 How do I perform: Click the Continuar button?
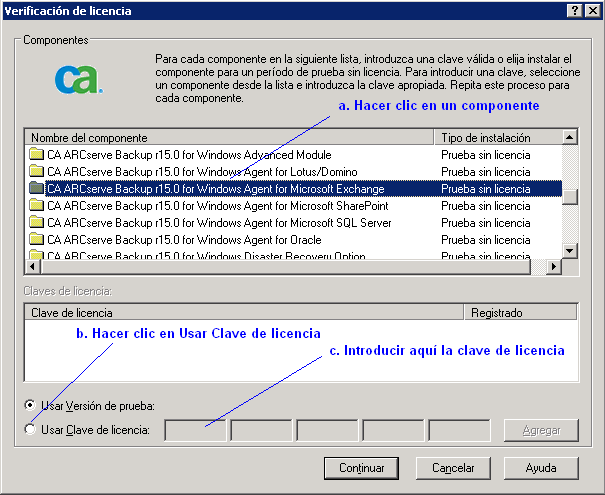click(x=362, y=468)
